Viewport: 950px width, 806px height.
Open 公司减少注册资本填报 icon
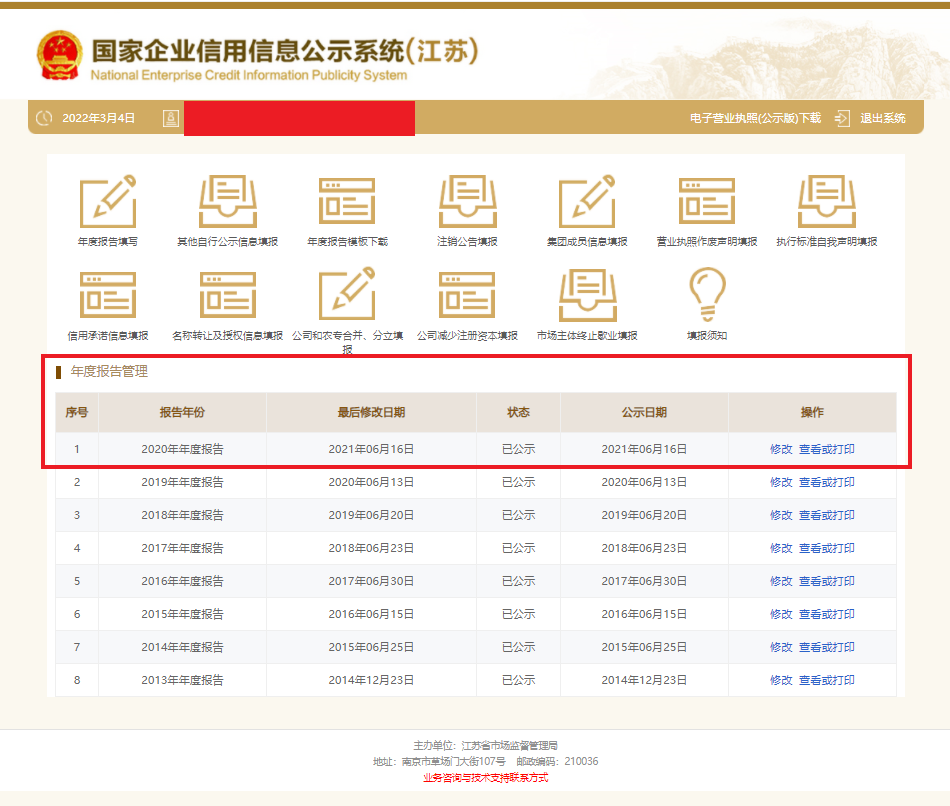click(x=467, y=295)
